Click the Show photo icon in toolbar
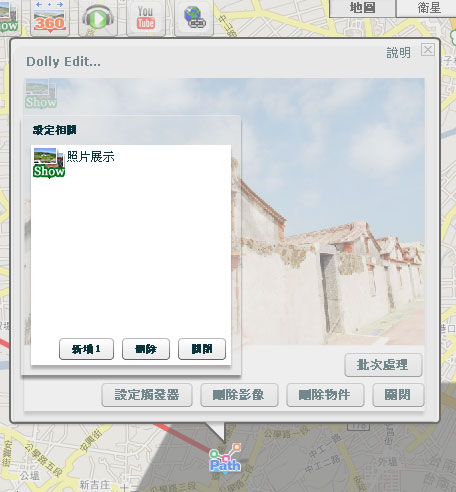Screen dimensions: 456x492 [8, 17]
